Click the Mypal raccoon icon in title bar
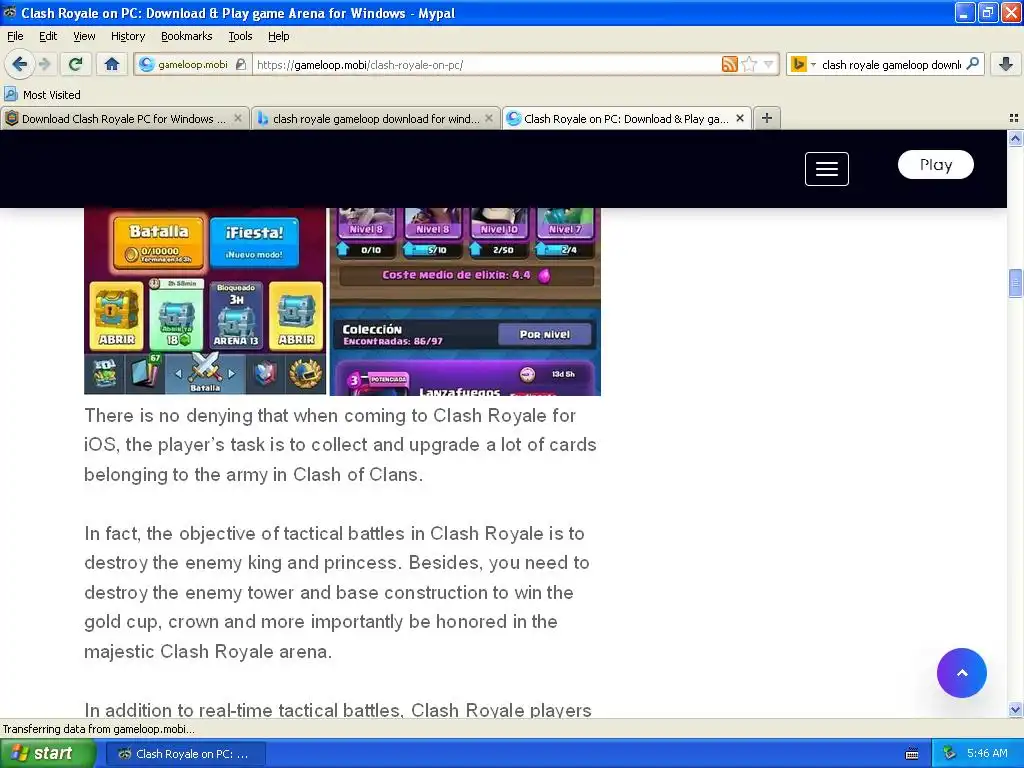Viewport: 1024px width, 768px height. point(10,12)
